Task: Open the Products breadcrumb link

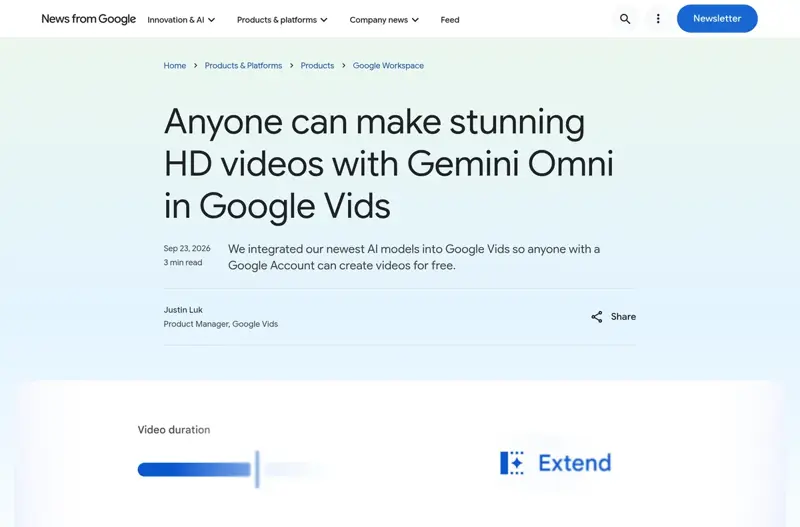Action: pyautogui.click(x=317, y=65)
